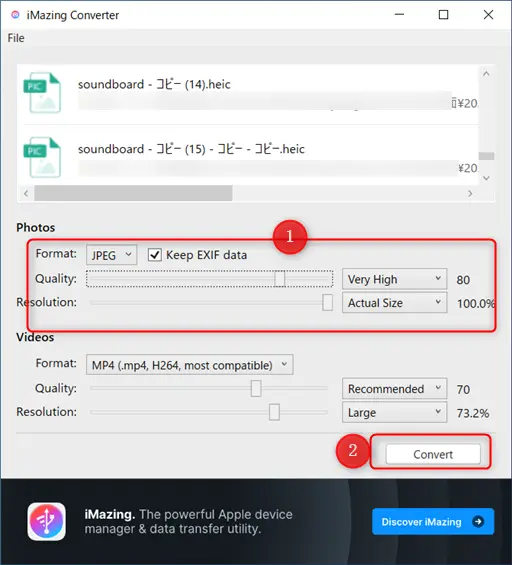Click the Convert button
The image size is (512, 565).
pos(433,454)
